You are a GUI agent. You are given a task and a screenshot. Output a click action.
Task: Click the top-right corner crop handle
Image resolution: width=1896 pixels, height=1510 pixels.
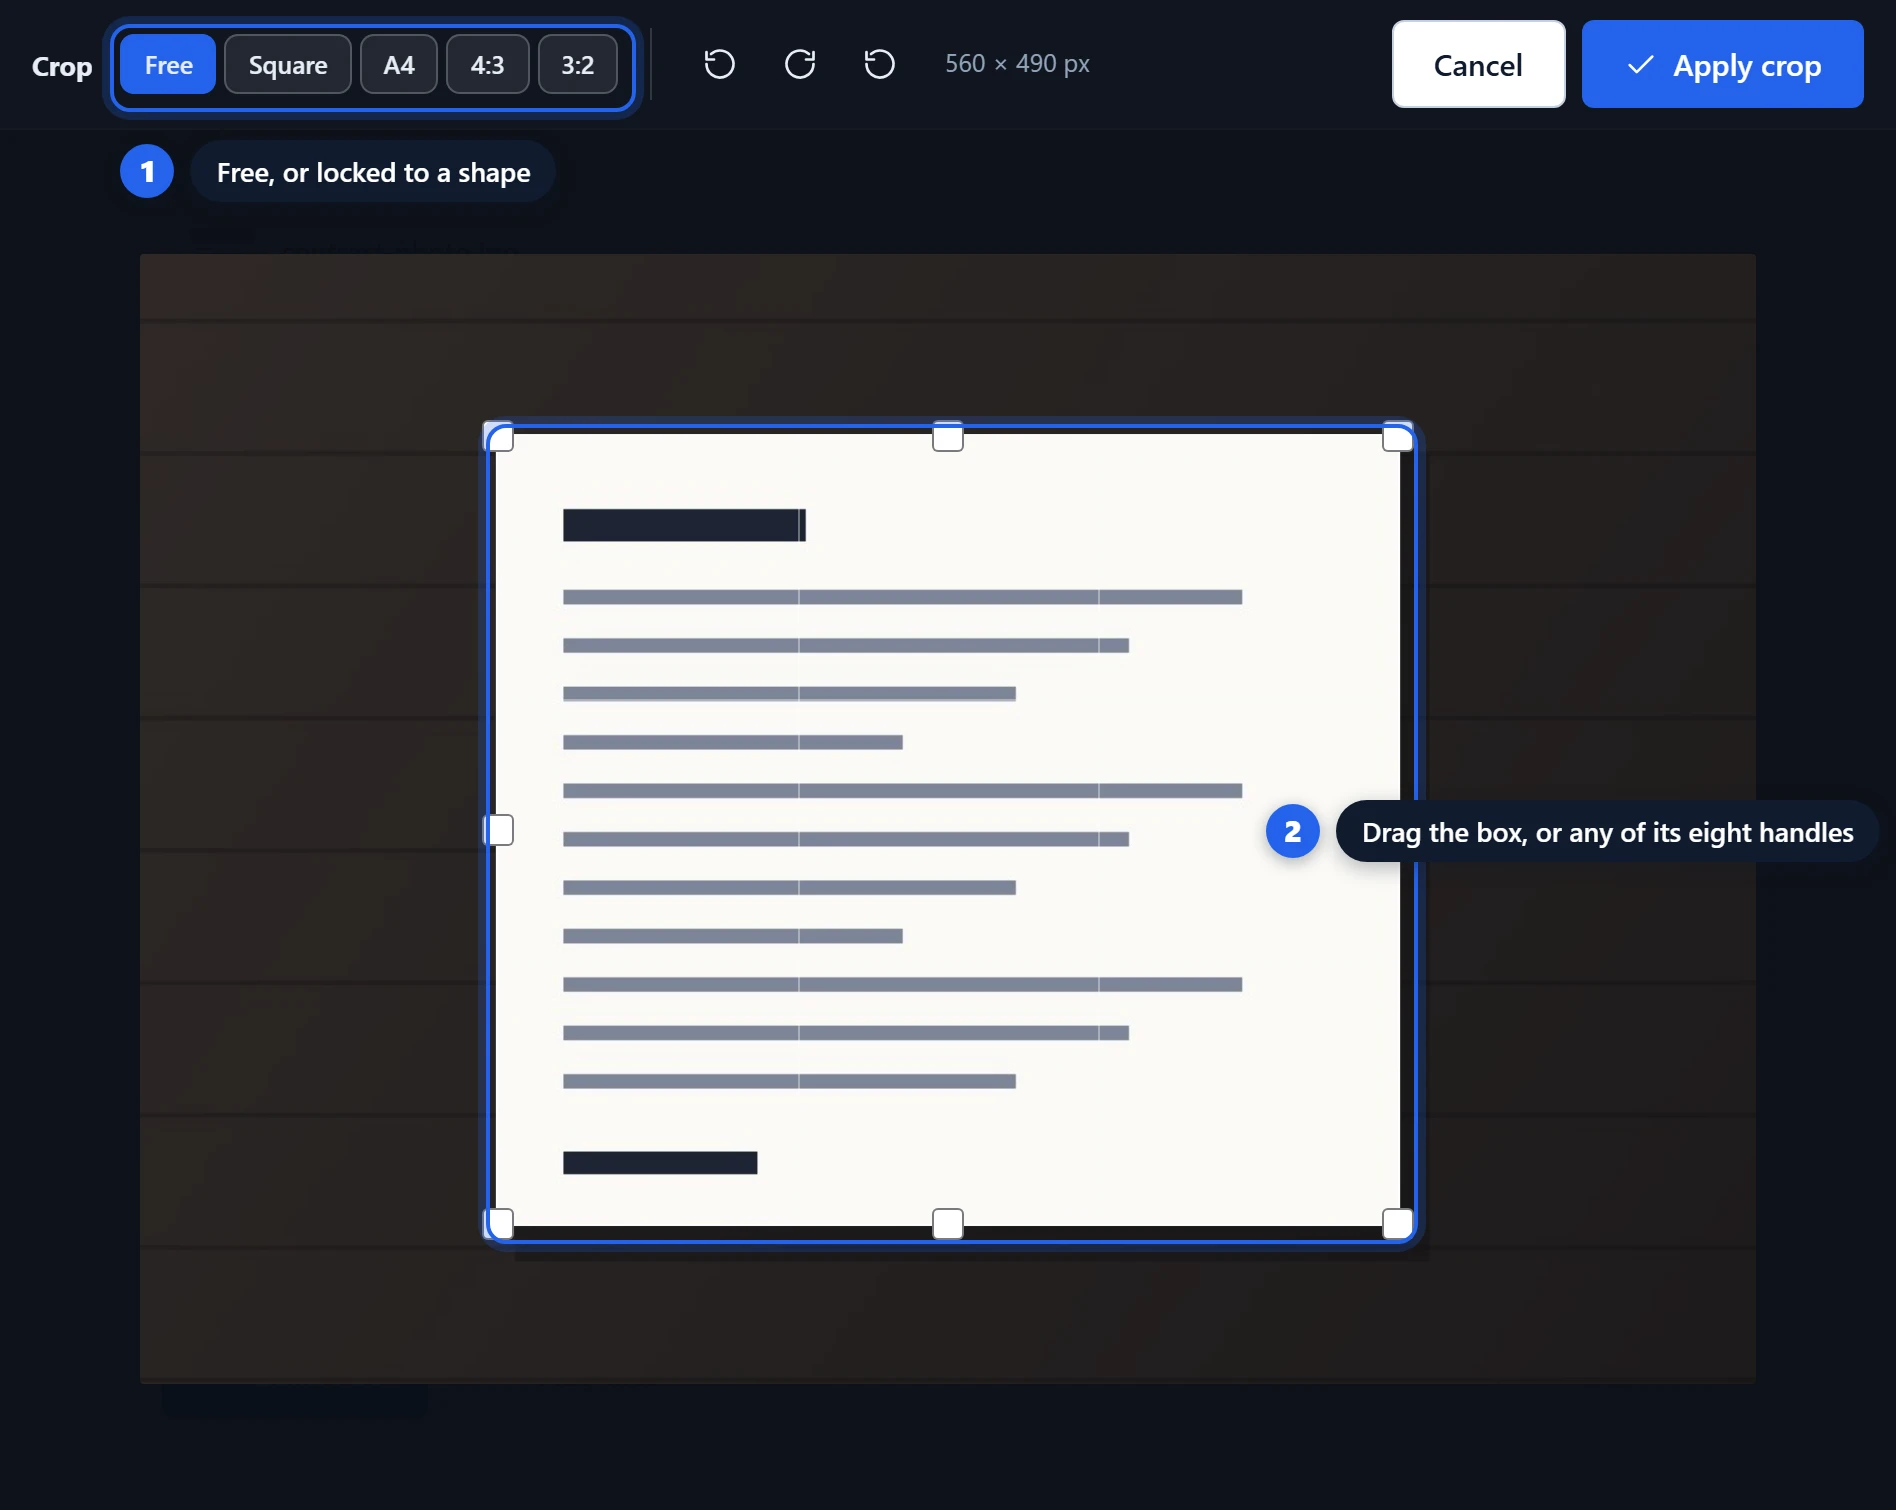click(x=1397, y=437)
